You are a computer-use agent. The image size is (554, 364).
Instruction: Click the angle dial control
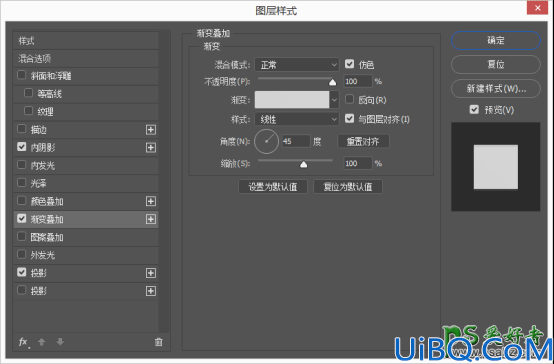coord(266,141)
